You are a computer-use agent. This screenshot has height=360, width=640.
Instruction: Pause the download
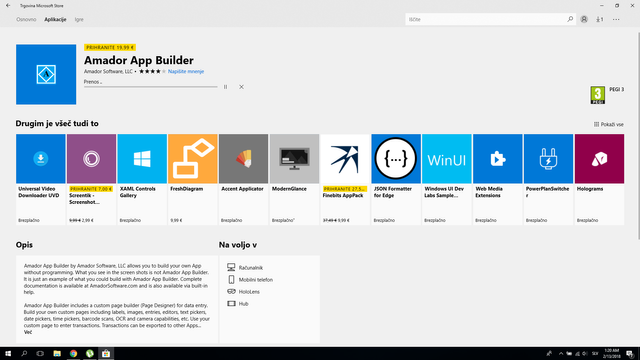pos(225,87)
